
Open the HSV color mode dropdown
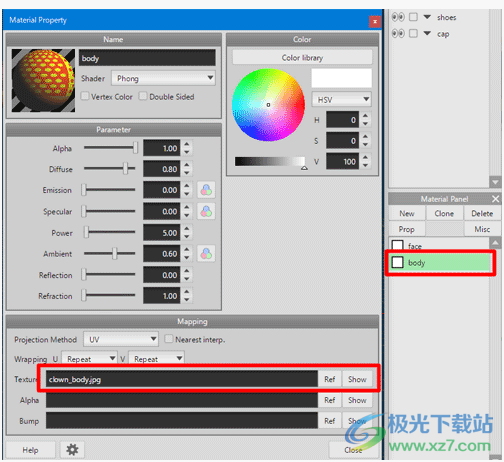(x=342, y=99)
